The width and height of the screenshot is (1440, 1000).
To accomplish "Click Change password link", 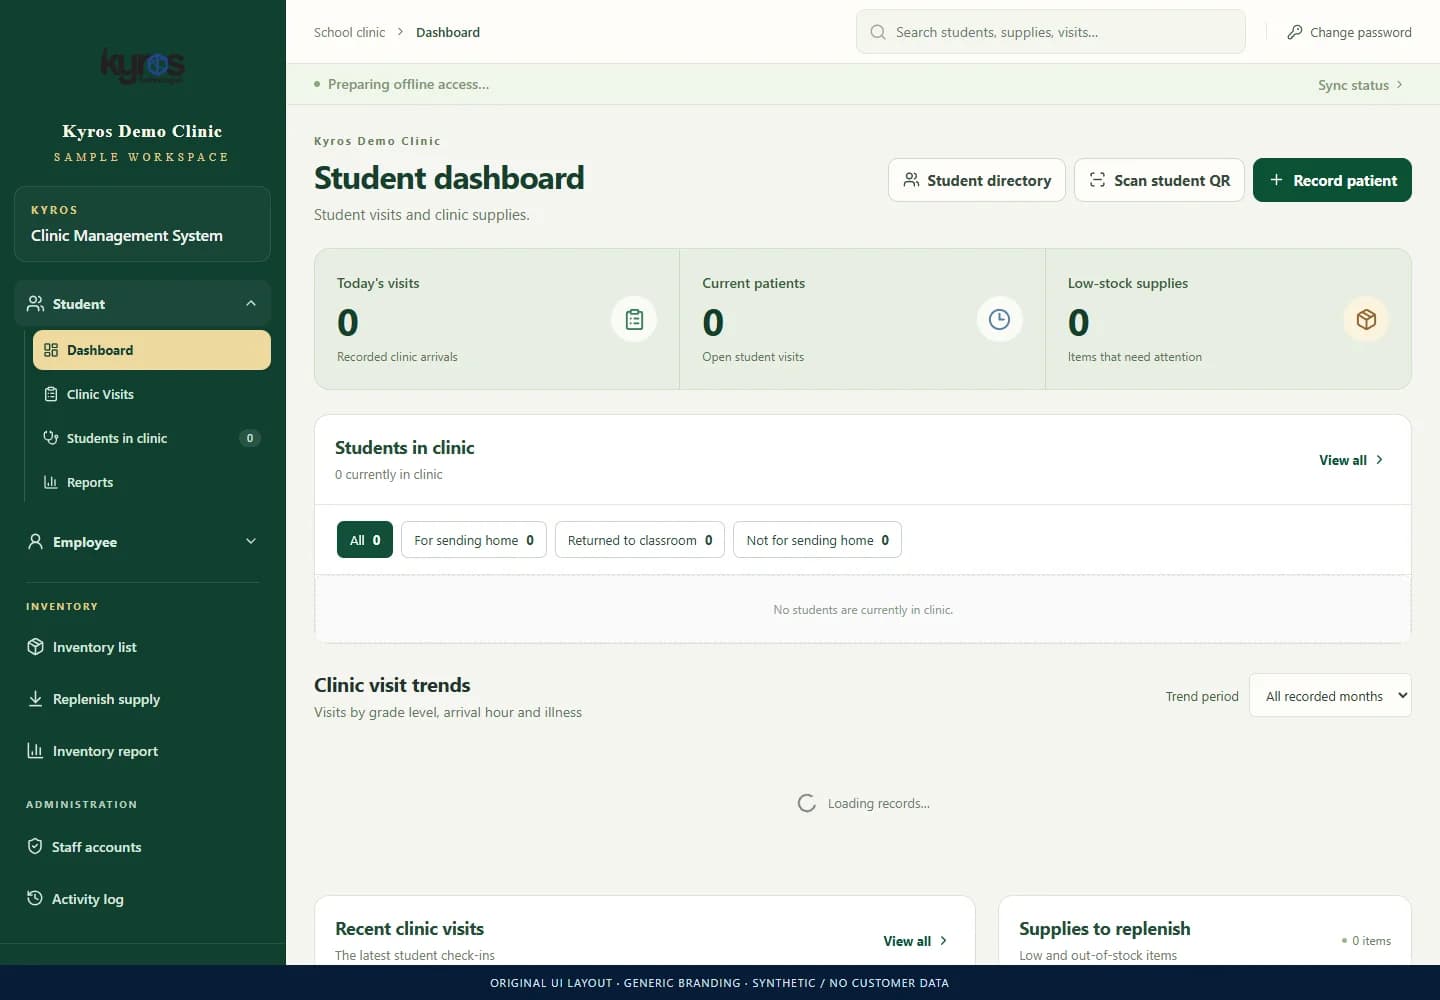I will pos(1349,32).
